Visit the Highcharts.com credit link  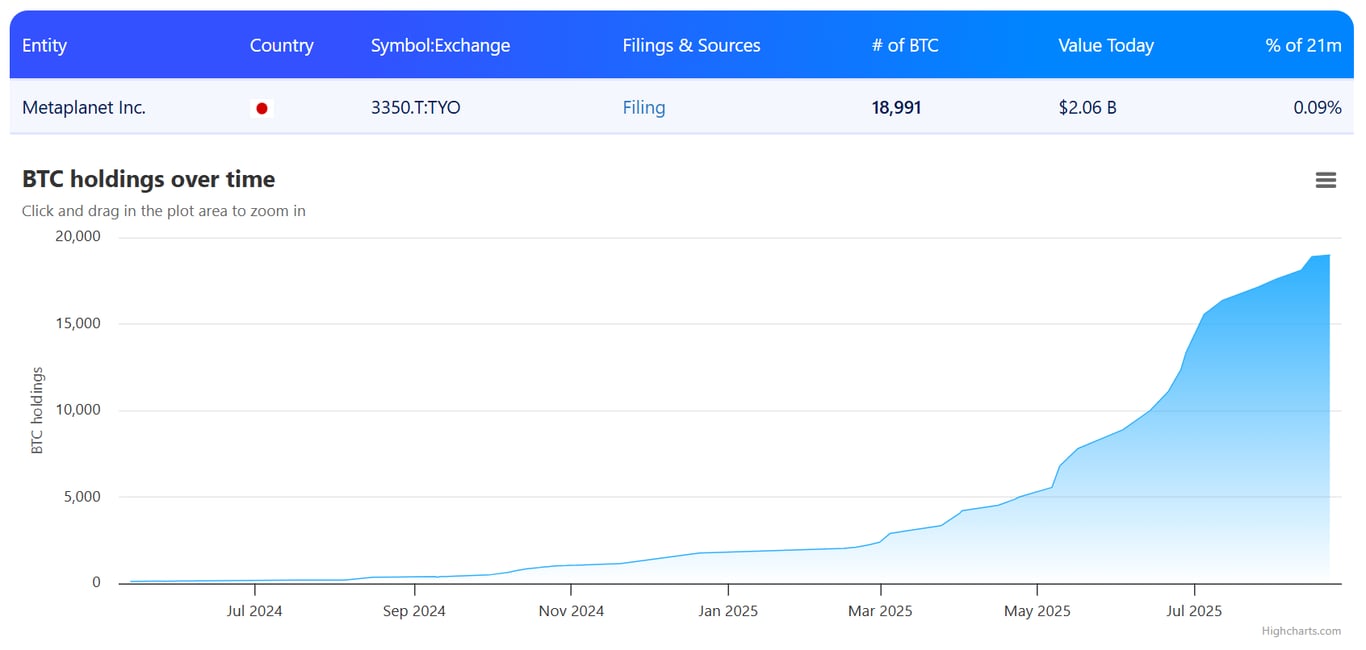[1301, 630]
